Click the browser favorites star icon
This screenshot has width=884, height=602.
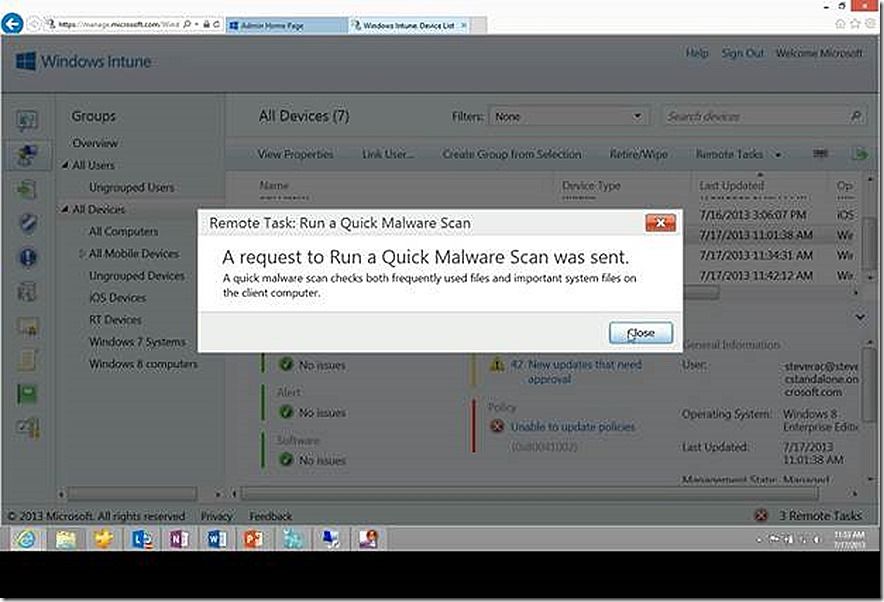tap(855, 24)
